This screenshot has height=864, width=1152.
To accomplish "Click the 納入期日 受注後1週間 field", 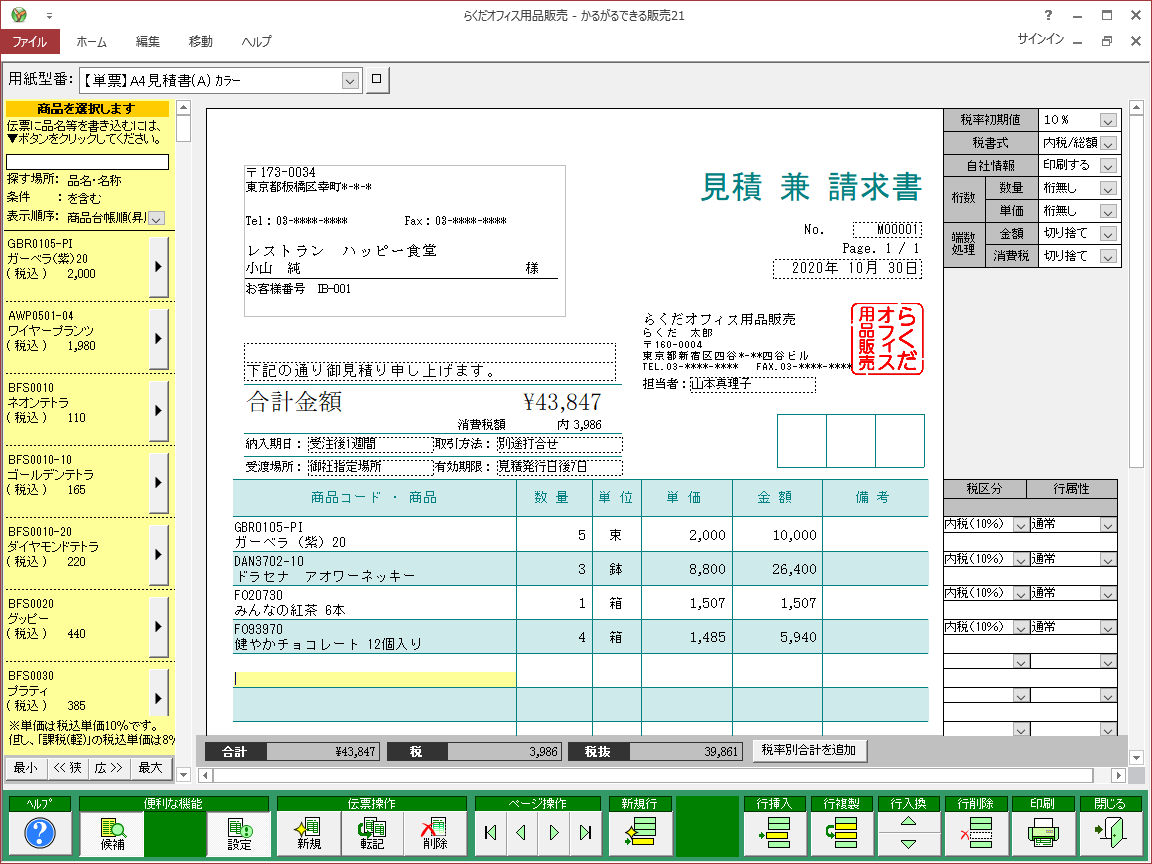I will 370,444.
